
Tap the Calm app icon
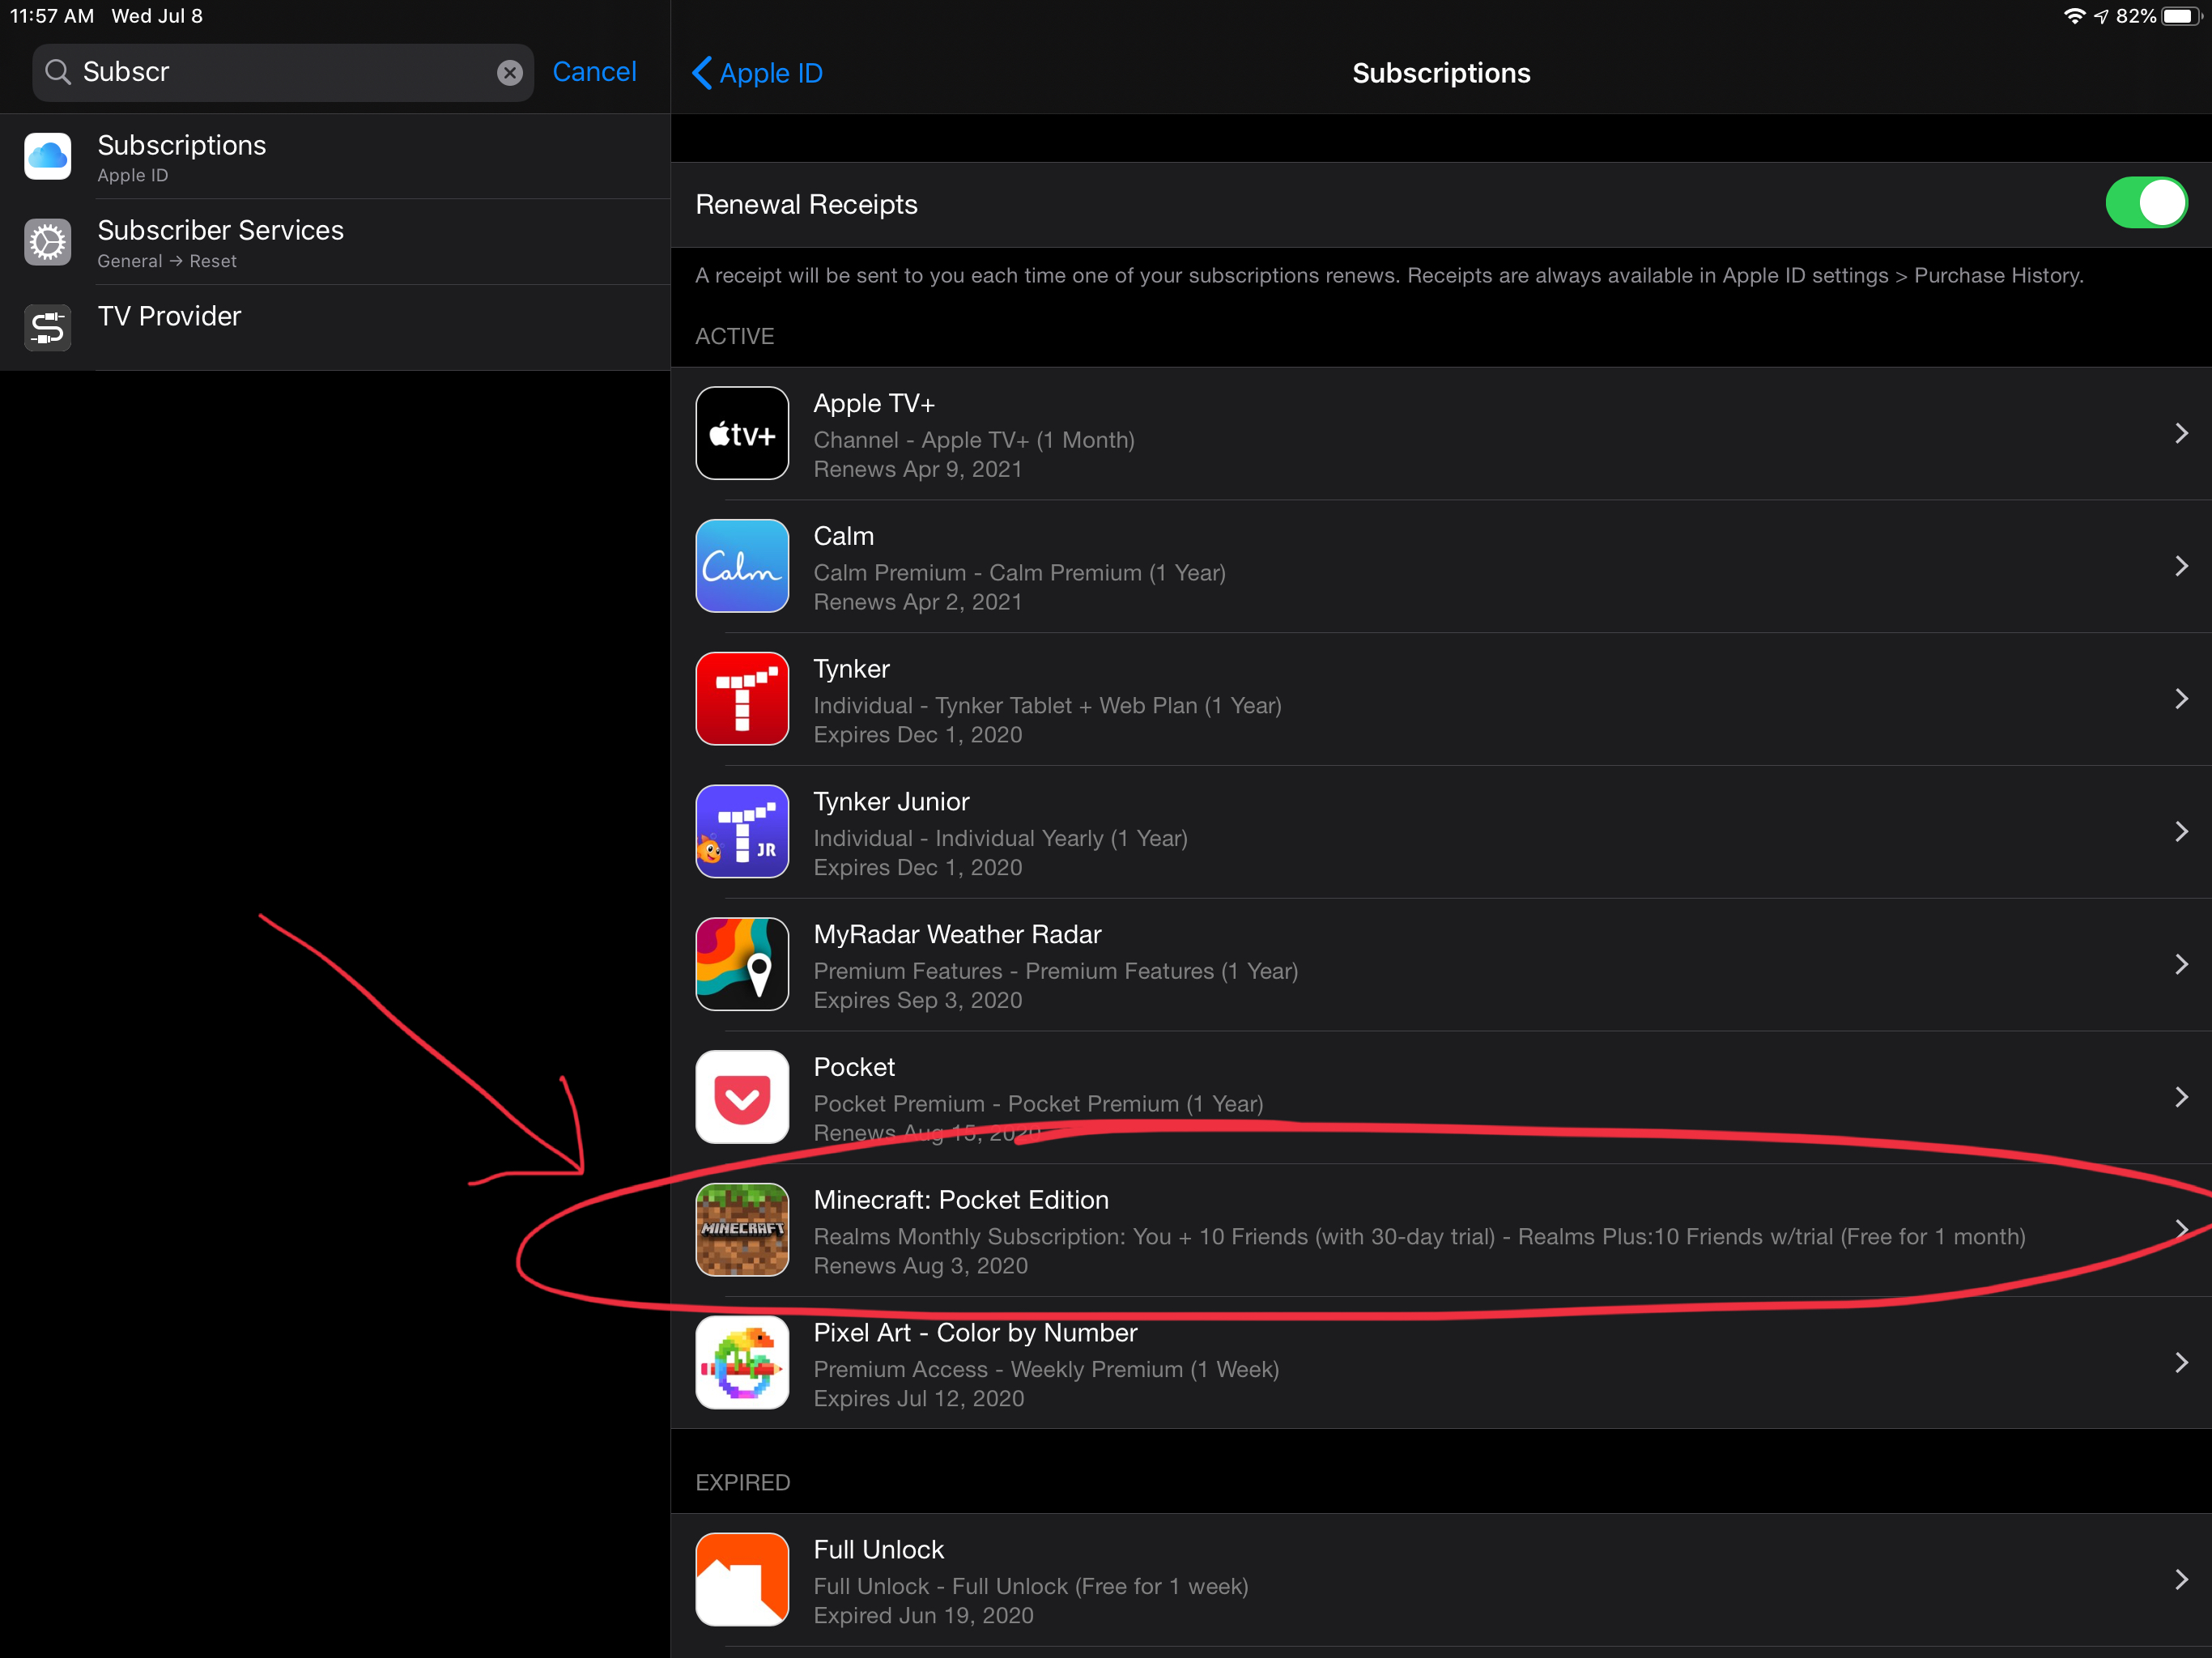pyautogui.click(x=742, y=566)
